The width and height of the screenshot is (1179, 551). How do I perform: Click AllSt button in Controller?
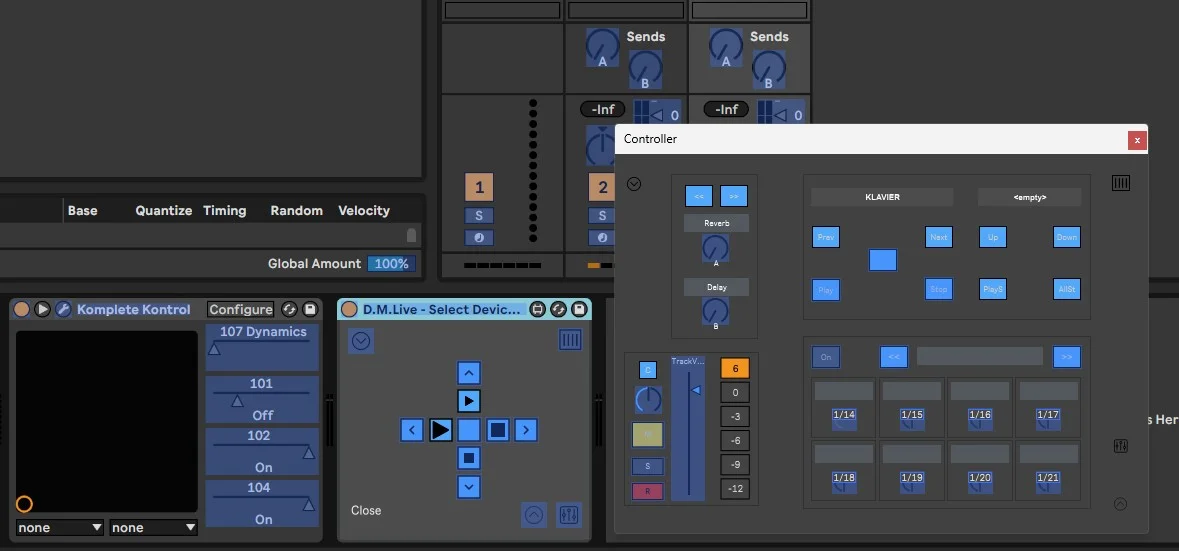pos(1067,289)
